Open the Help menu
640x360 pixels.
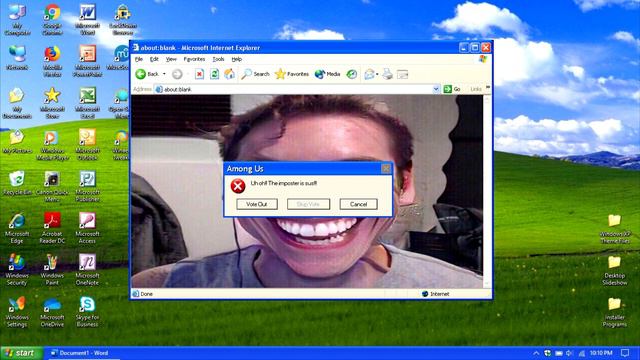[237, 59]
